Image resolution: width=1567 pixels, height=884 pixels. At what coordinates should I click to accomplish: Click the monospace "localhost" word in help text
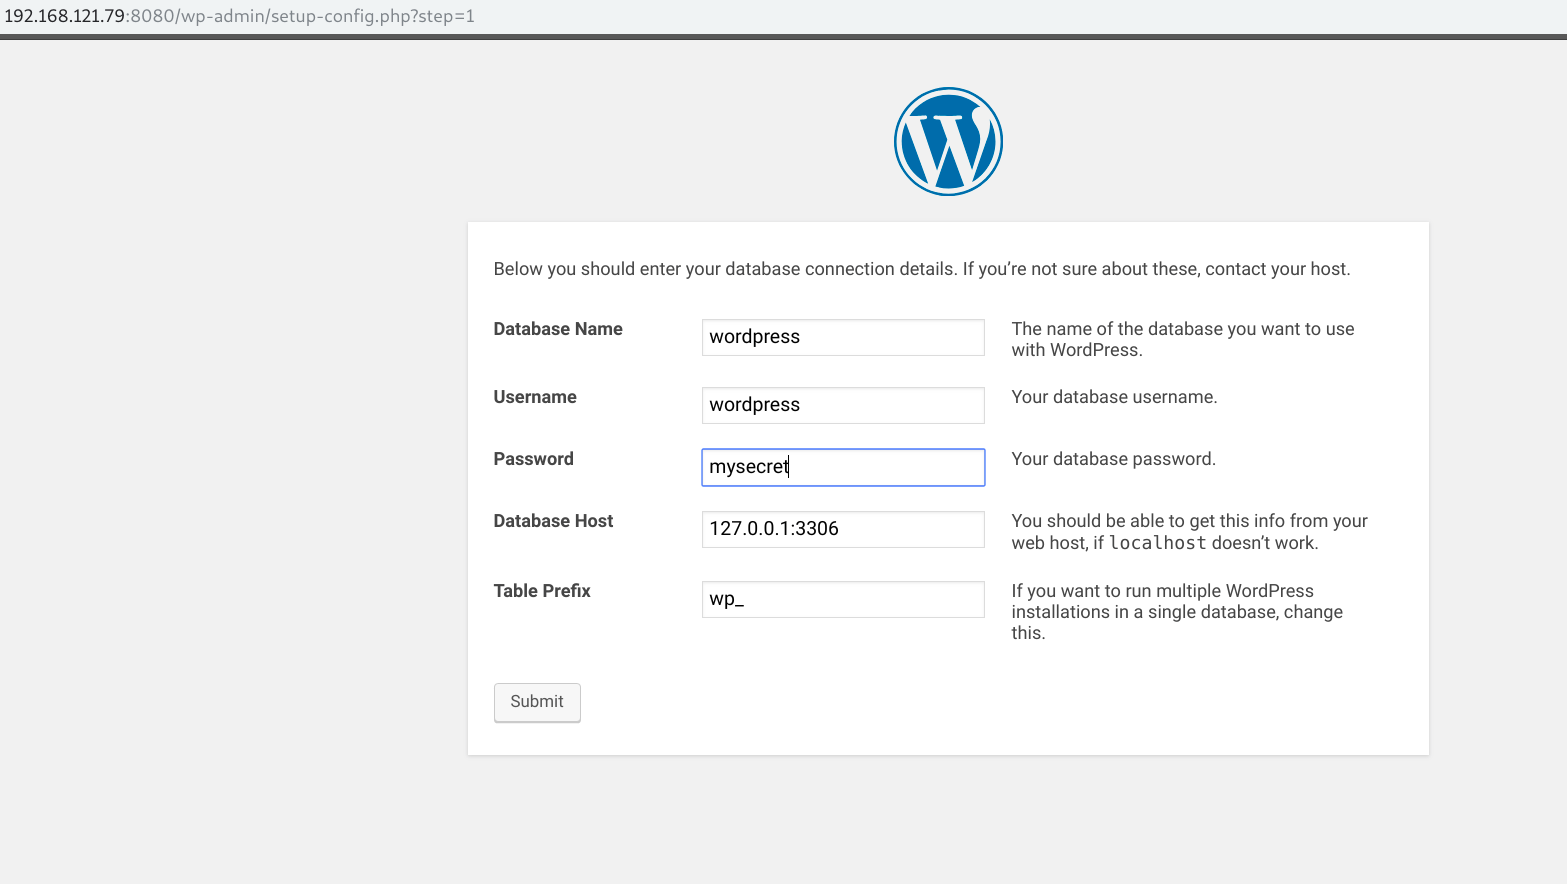pos(1157,543)
